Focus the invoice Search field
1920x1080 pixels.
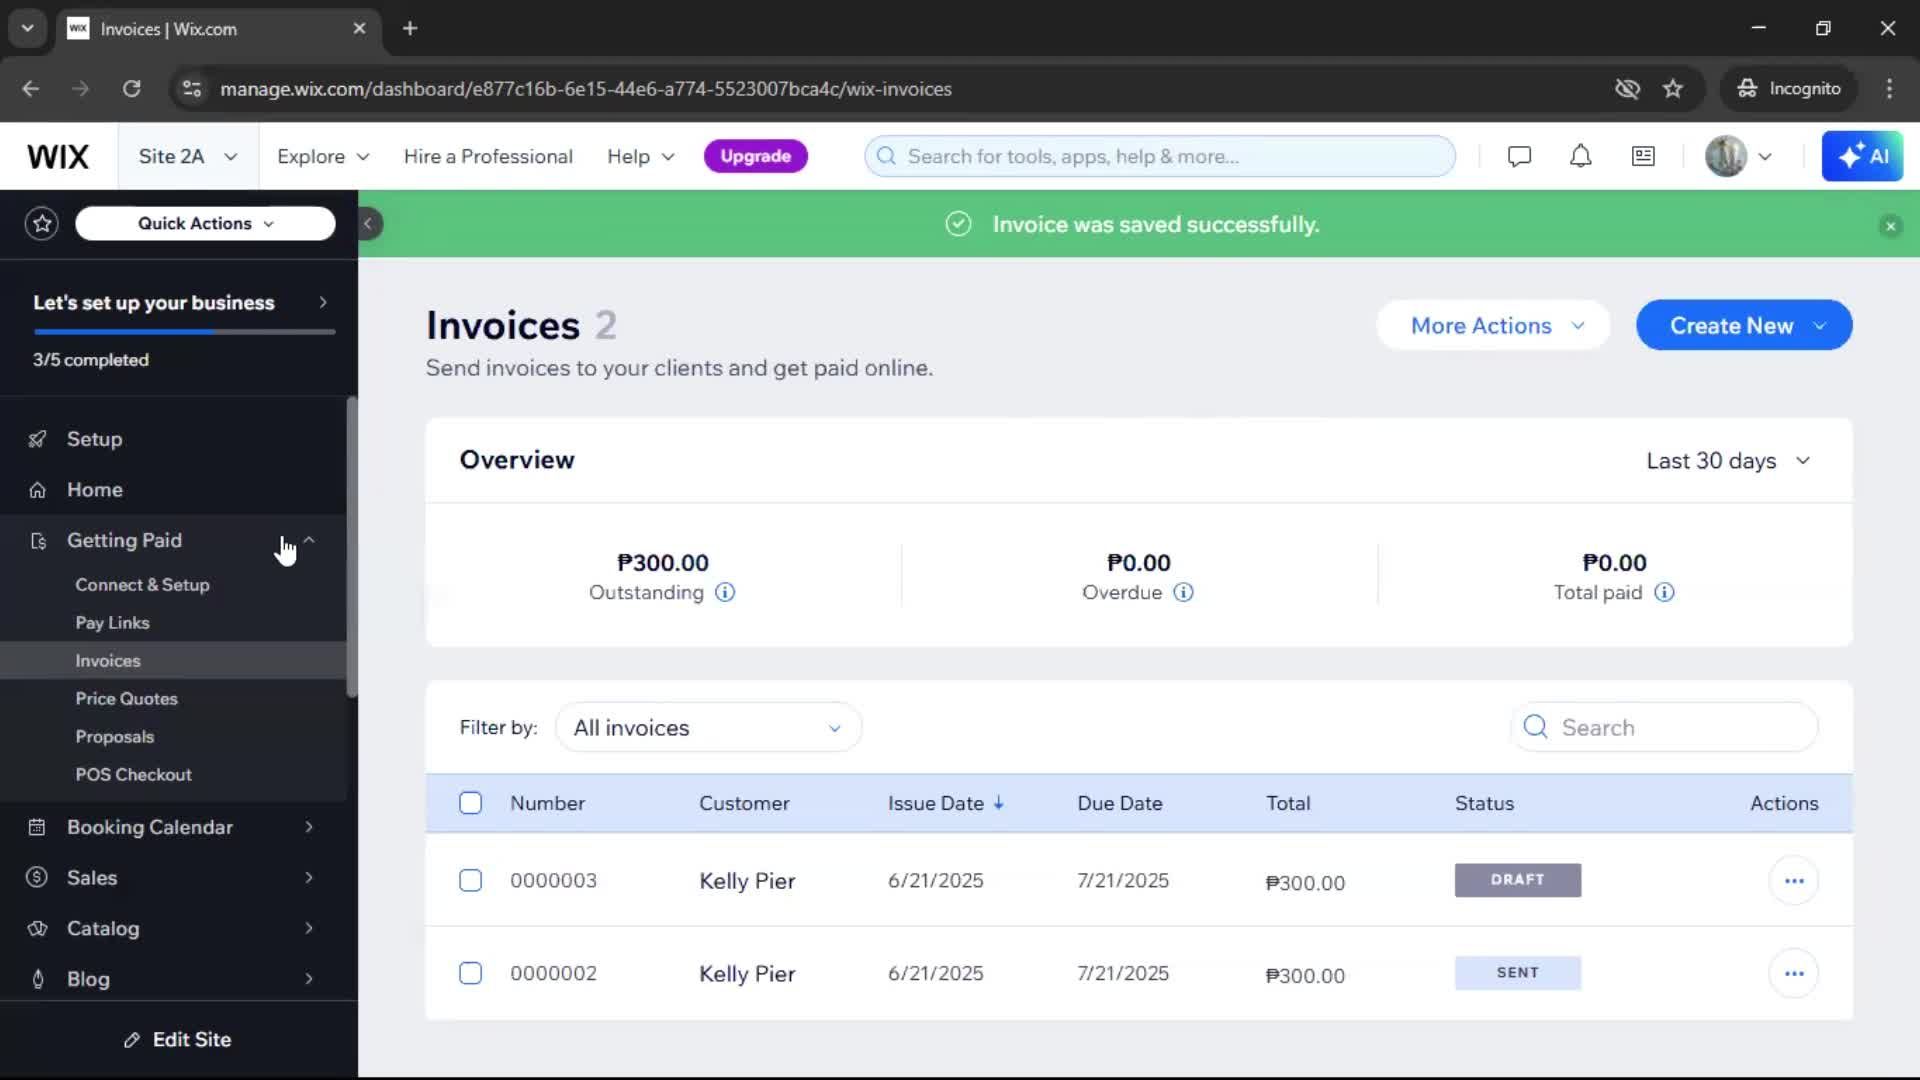pyautogui.click(x=1664, y=728)
